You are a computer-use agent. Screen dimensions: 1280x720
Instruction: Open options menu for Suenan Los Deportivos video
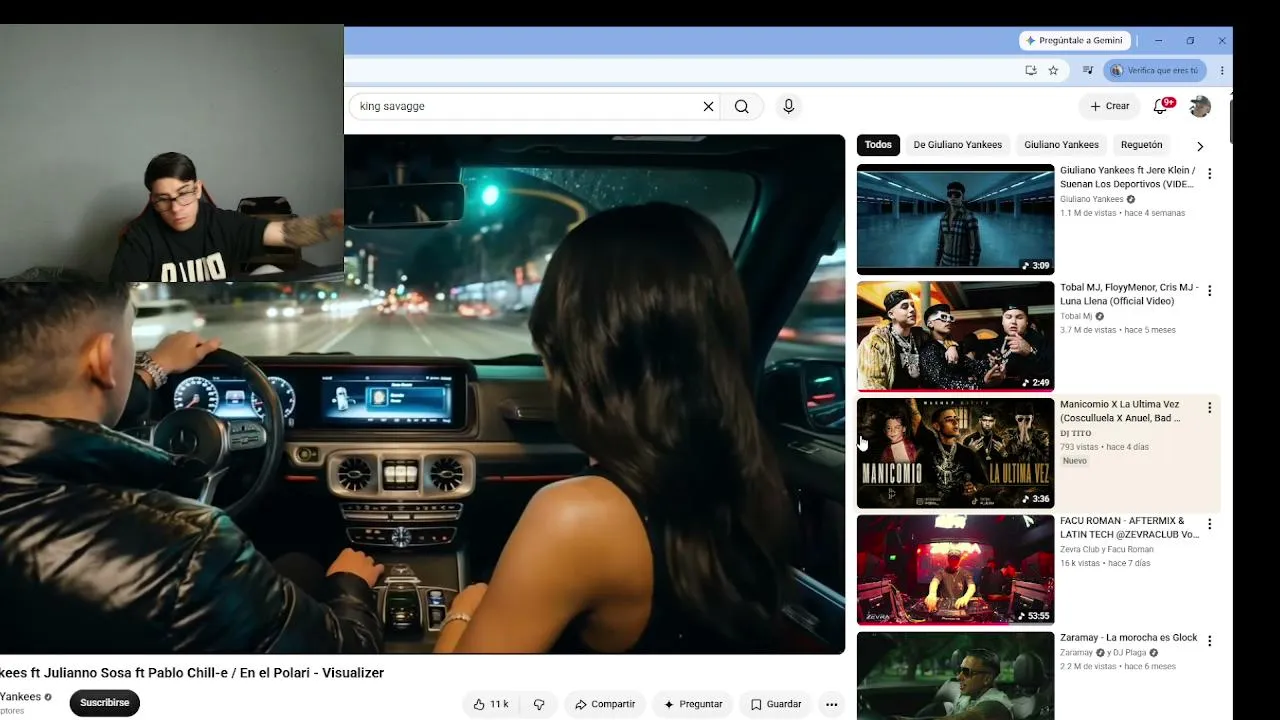tap(1209, 174)
